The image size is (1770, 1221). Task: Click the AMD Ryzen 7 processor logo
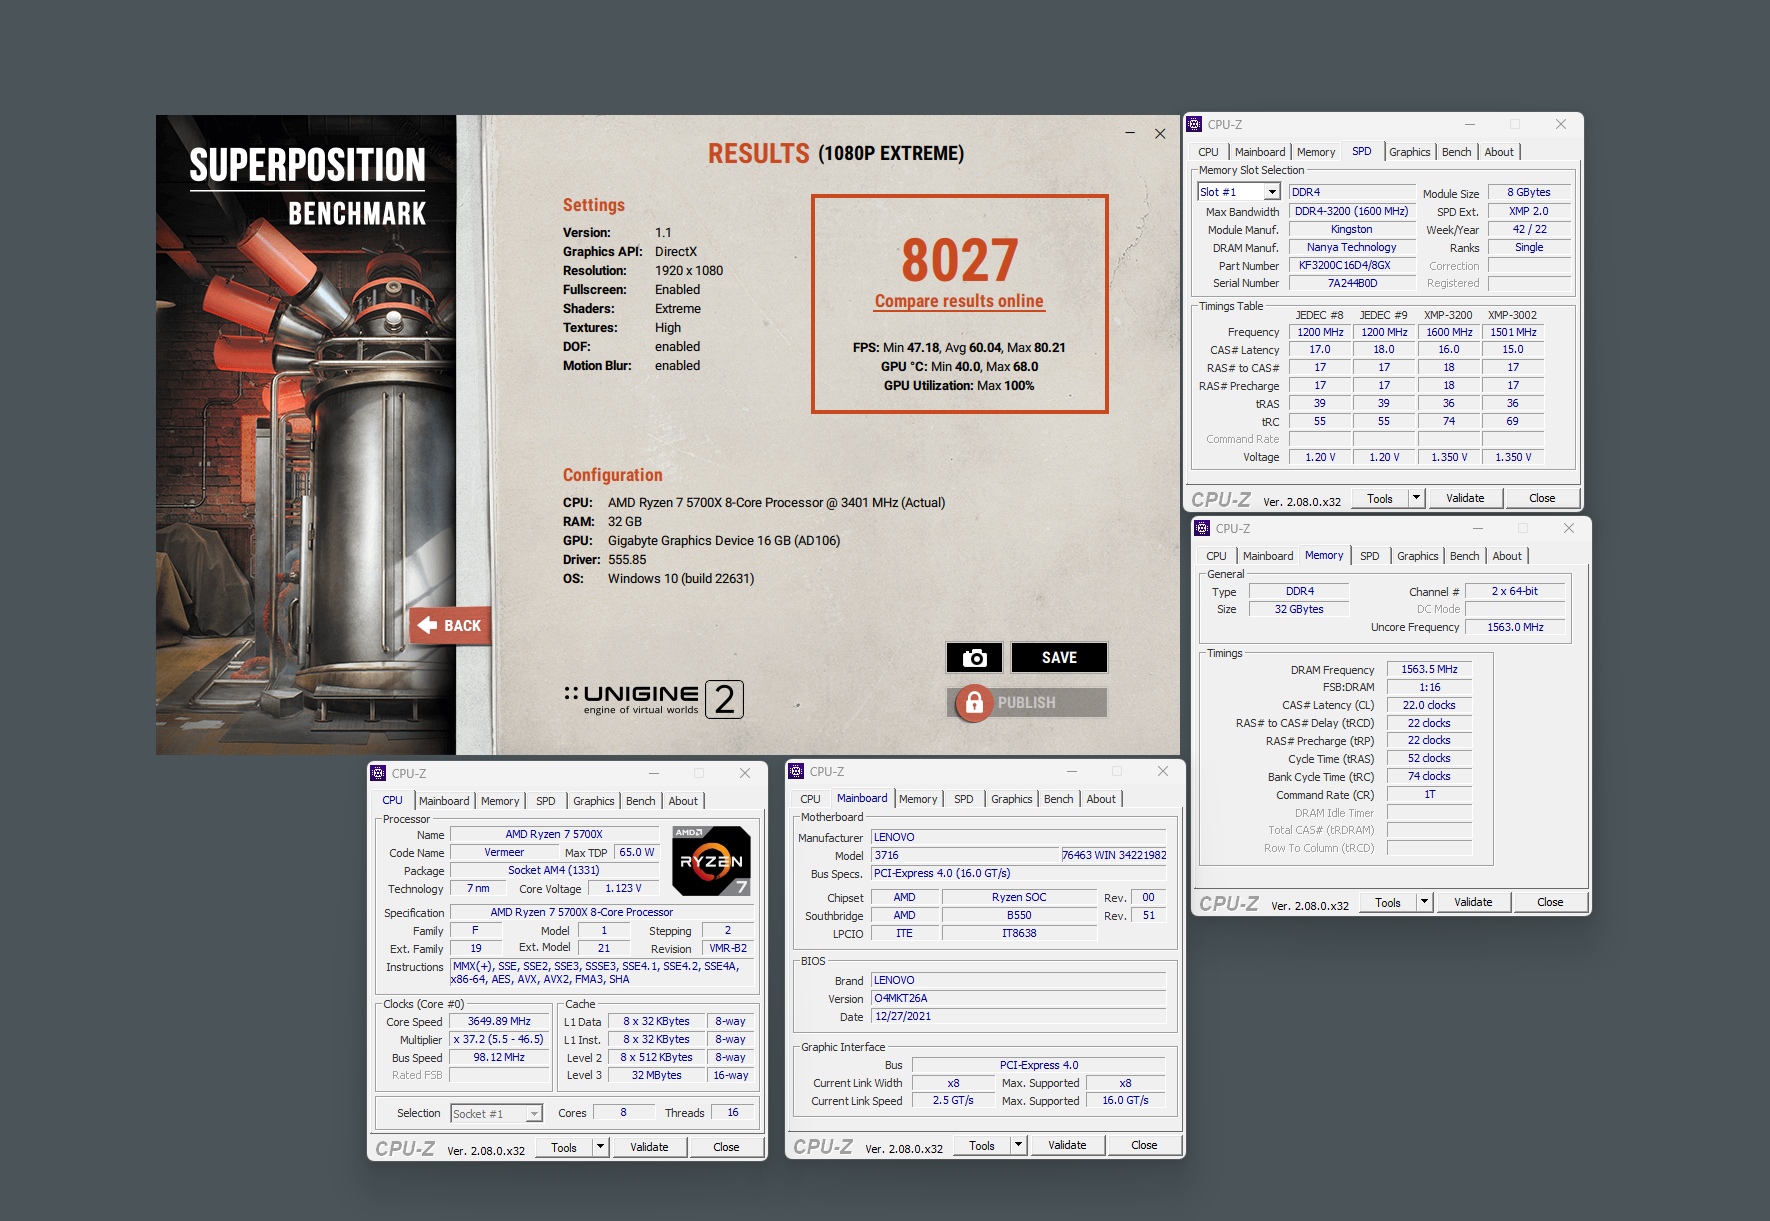tap(711, 860)
